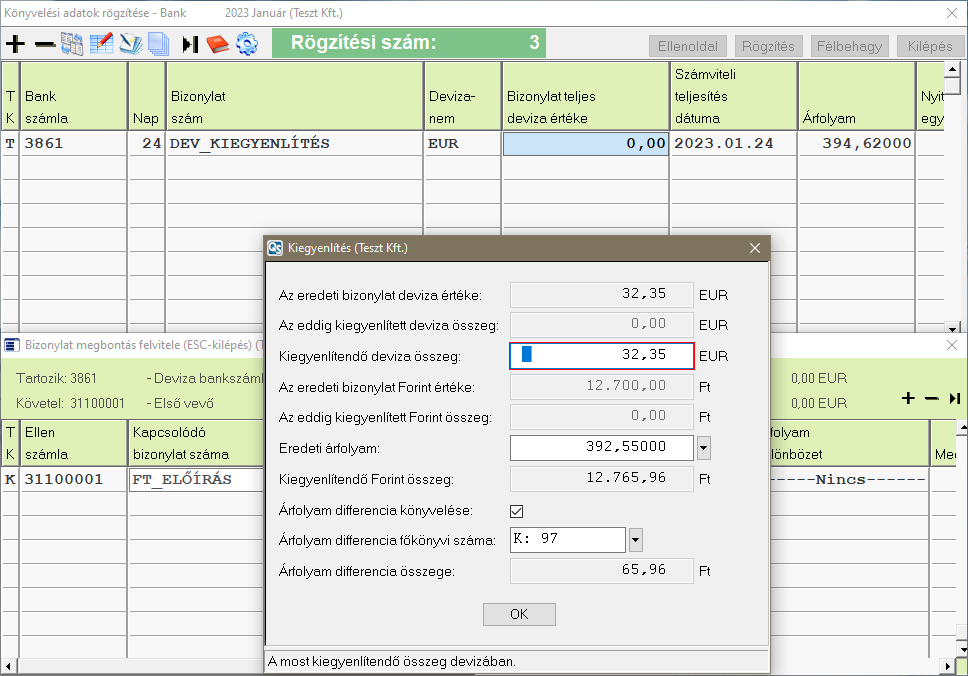Open the red book icon
Viewport: 968px width, 676px height.
pos(218,44)
